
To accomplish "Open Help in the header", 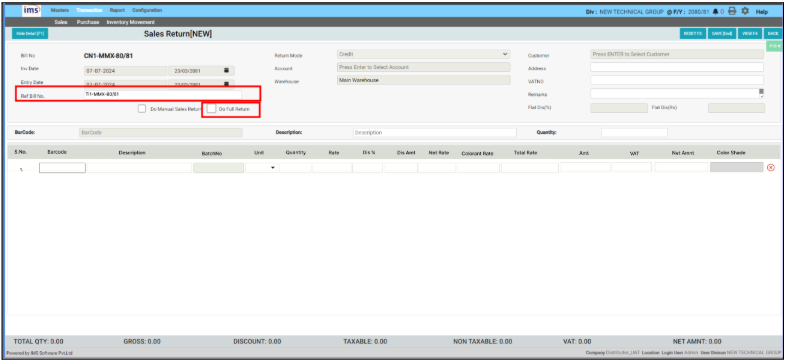I will click(761, 12).
